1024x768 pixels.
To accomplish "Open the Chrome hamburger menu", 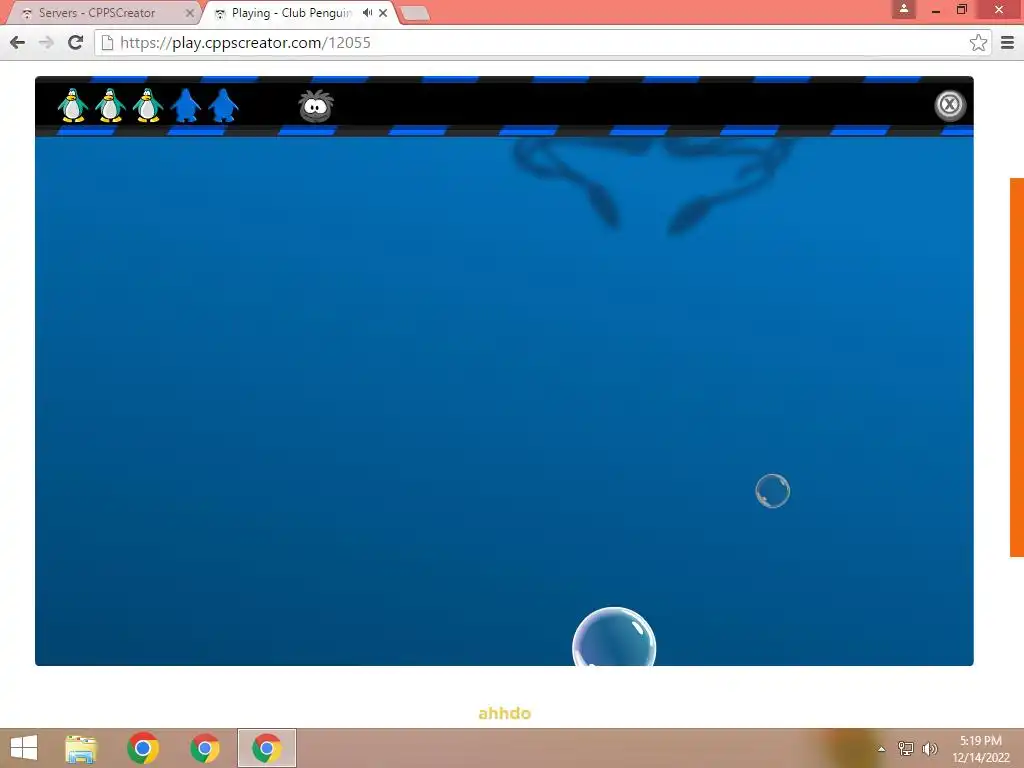I will pos(1008,43).
